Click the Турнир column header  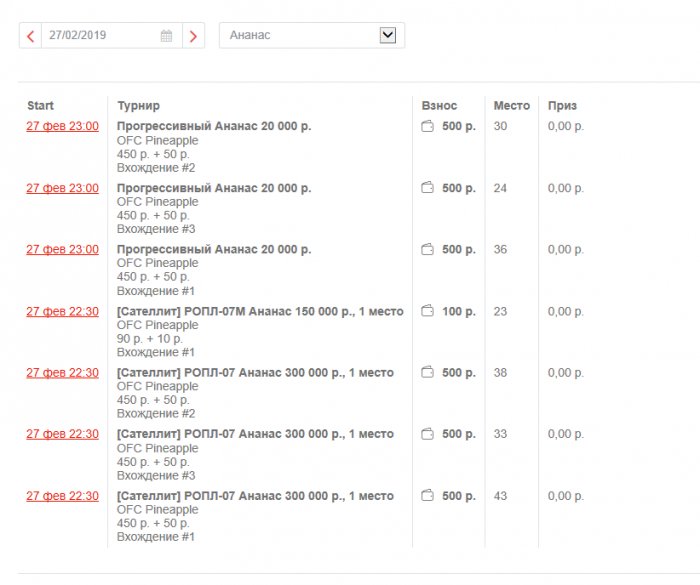[138, 105]
